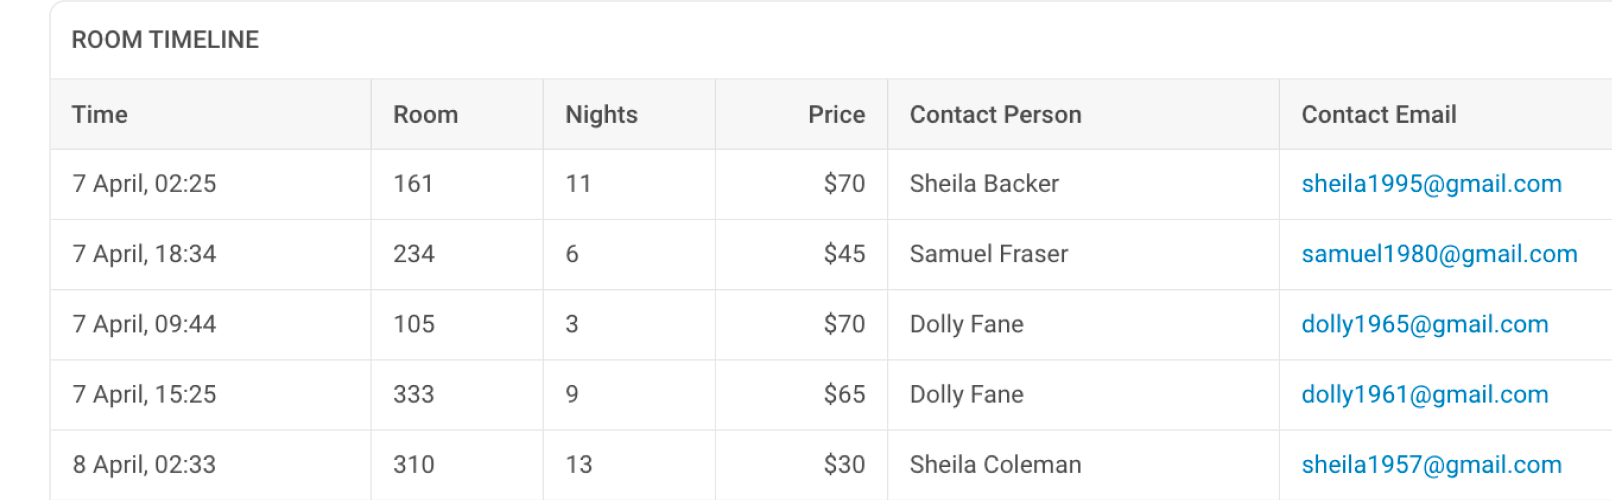Sort by the Time column header
Viewport: 1612px width, 500px height.
[x=100, y=115]
